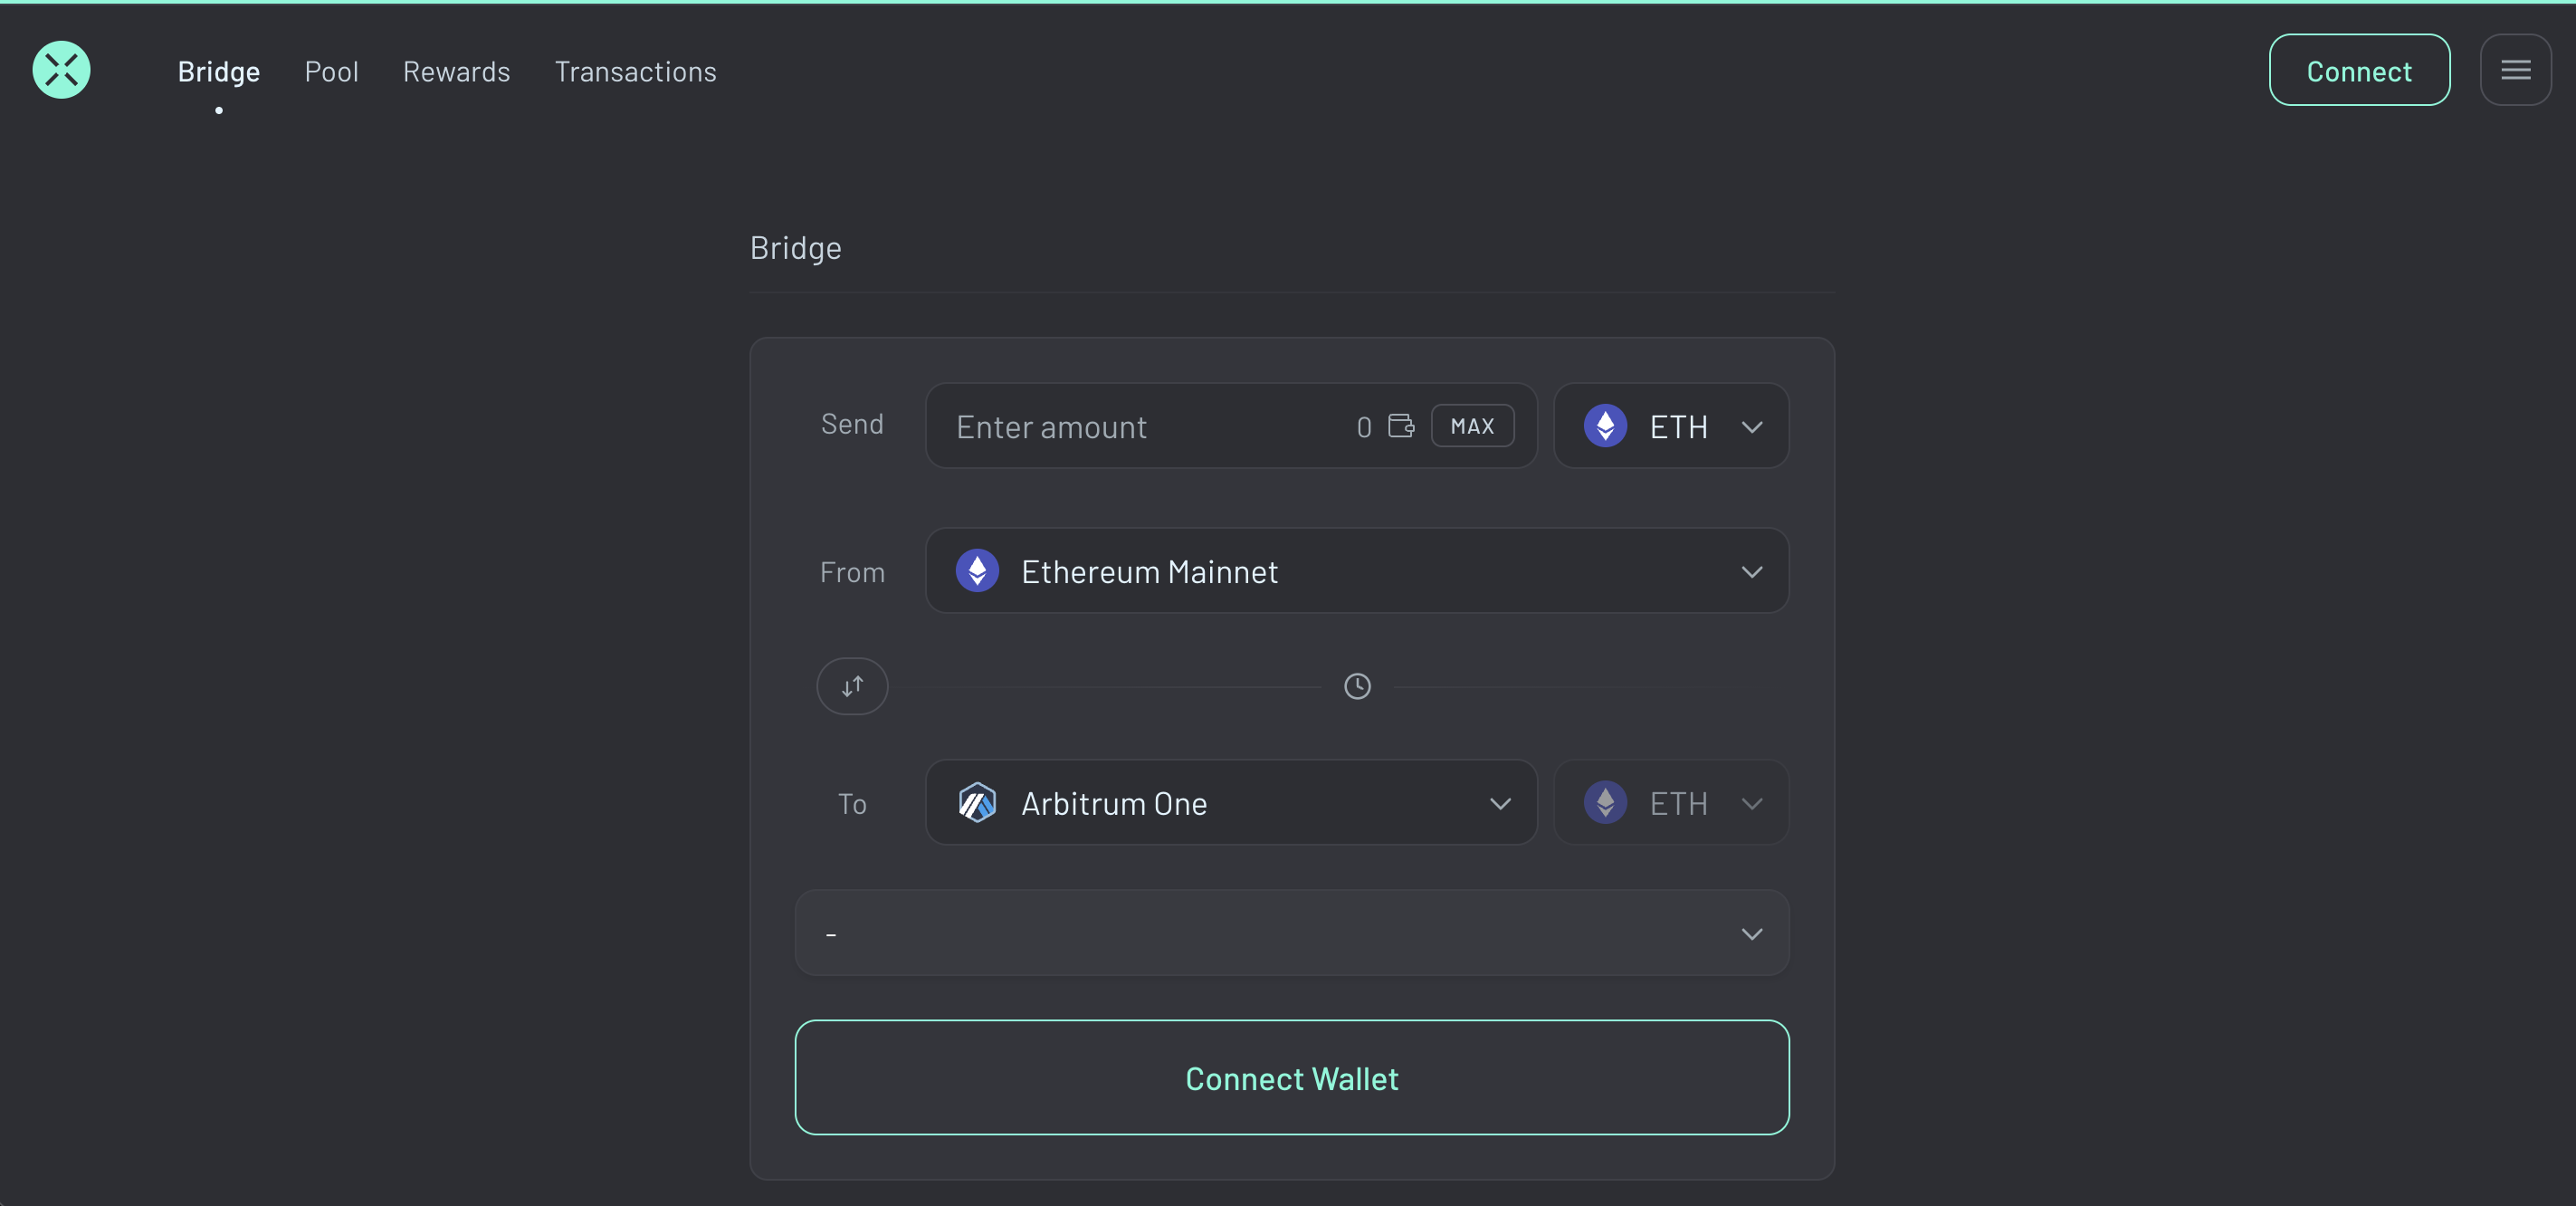Open the Send ETH token dropdown
Image resolution: width=2576 pixels, height=1206 pixels.
pyautogui.click(x=1751, y=427)
